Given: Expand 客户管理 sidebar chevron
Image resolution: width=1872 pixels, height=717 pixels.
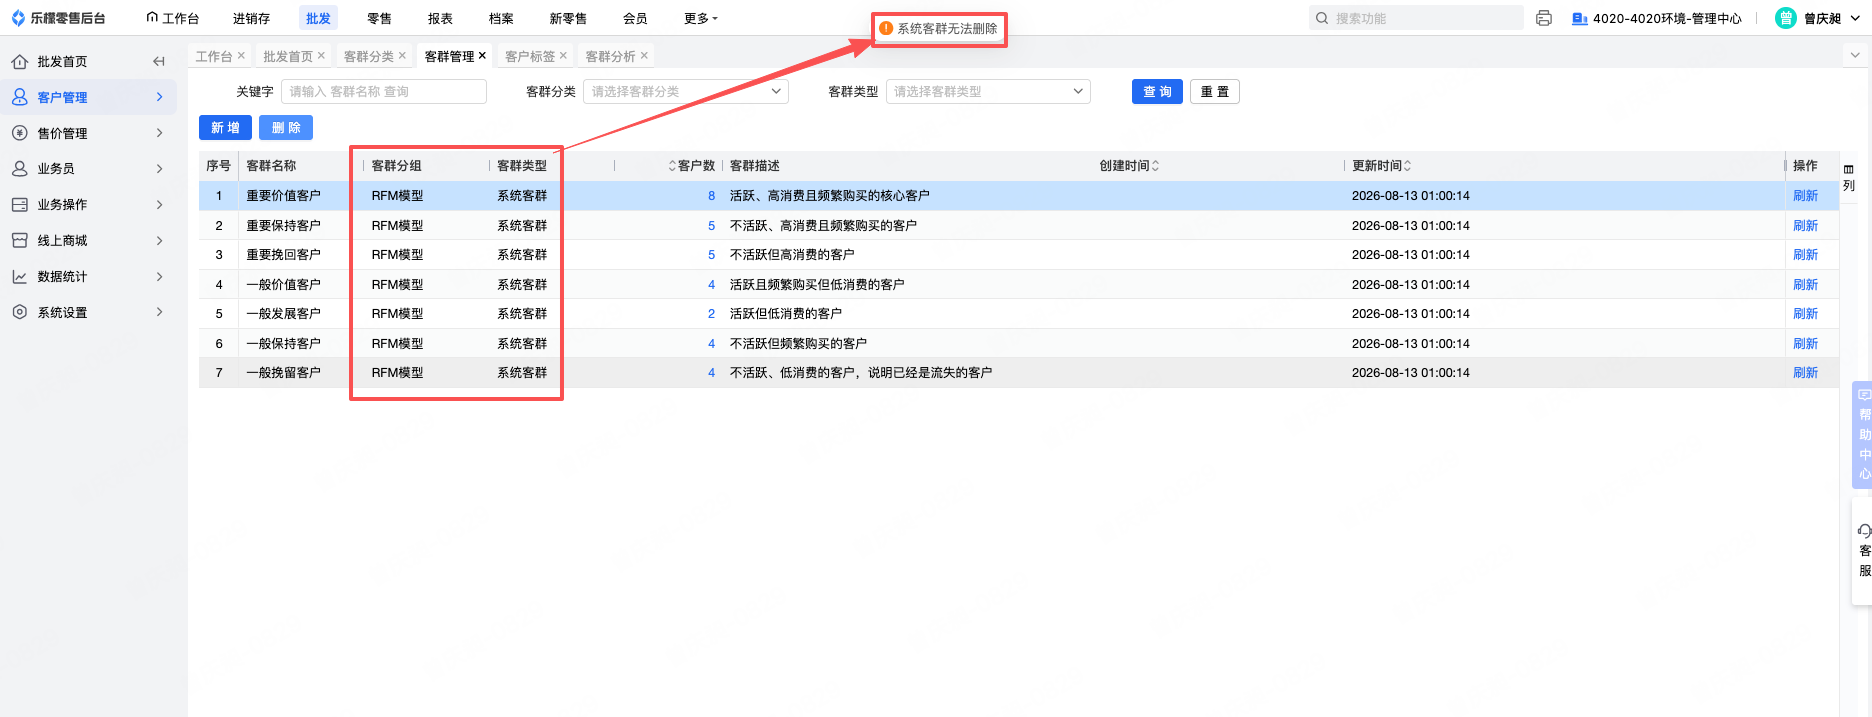Looking at the screenshot, I should (159, 97).
